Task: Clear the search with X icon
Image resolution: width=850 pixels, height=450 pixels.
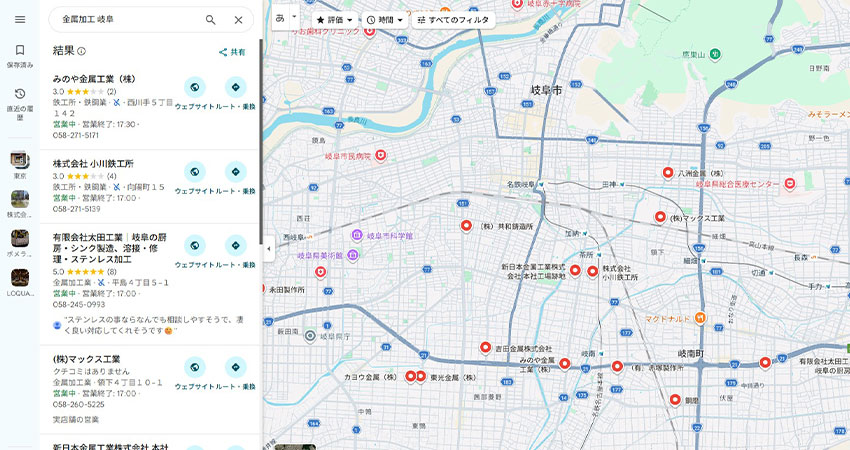Action: [x=238, y=20]
